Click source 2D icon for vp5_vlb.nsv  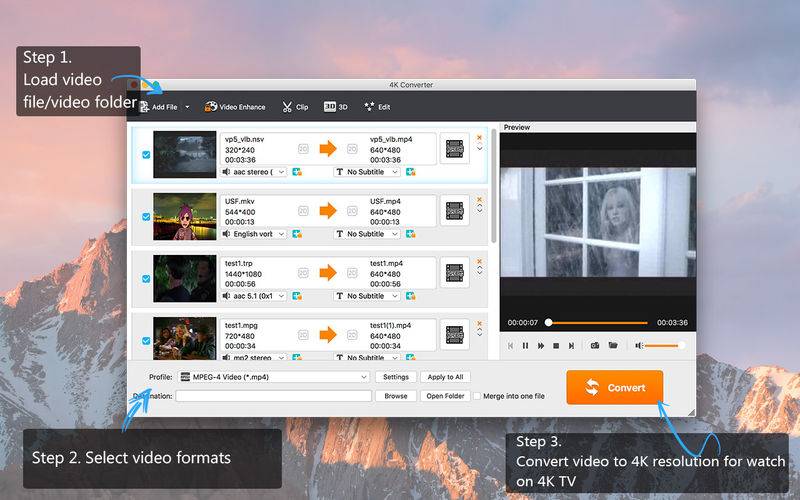(x=303, y=149)
